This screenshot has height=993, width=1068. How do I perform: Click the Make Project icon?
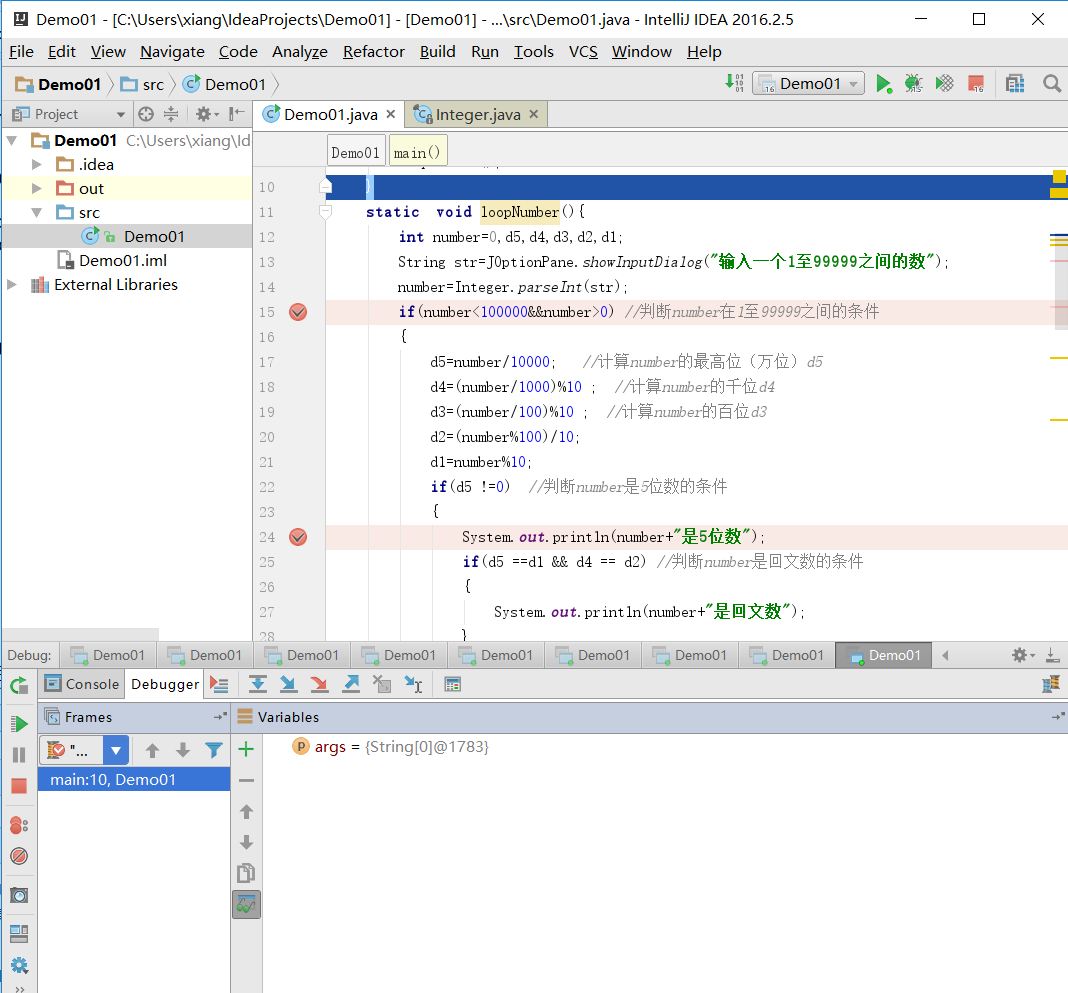pos(734,83)
